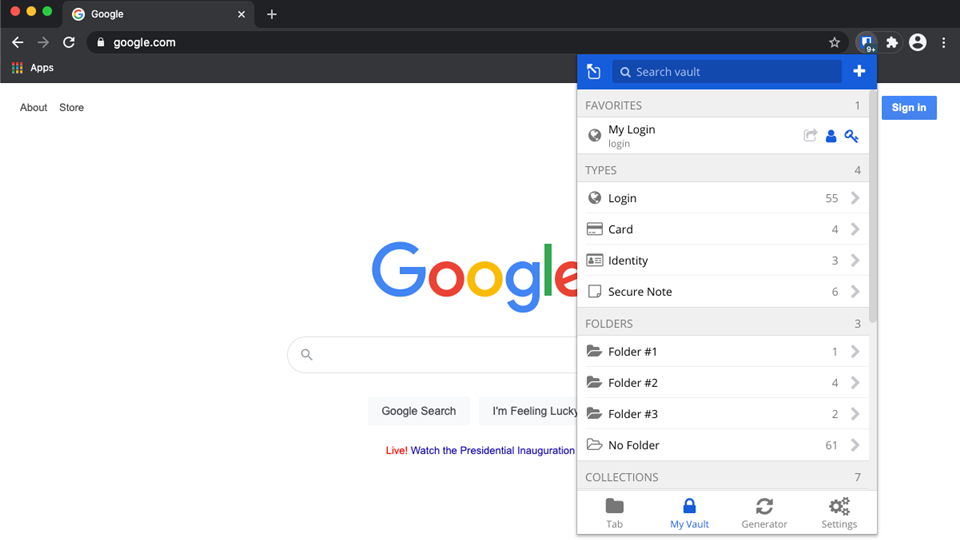Image resolution: width=960 pixels, height=540 pixels.
Task: Add a new vault item with plus icon
Action: point(859,72)
